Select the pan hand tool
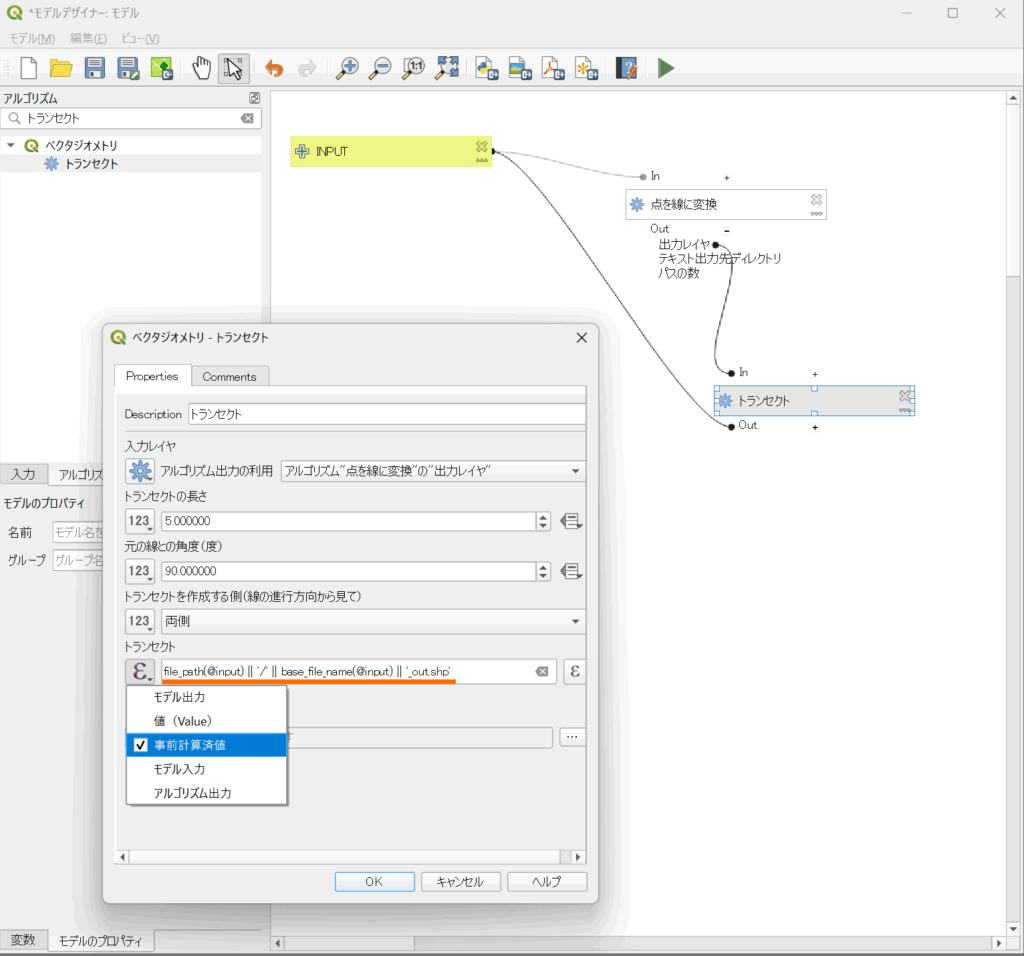The height and width of the screenshot is (956, 1024). [x=201, y=68]
